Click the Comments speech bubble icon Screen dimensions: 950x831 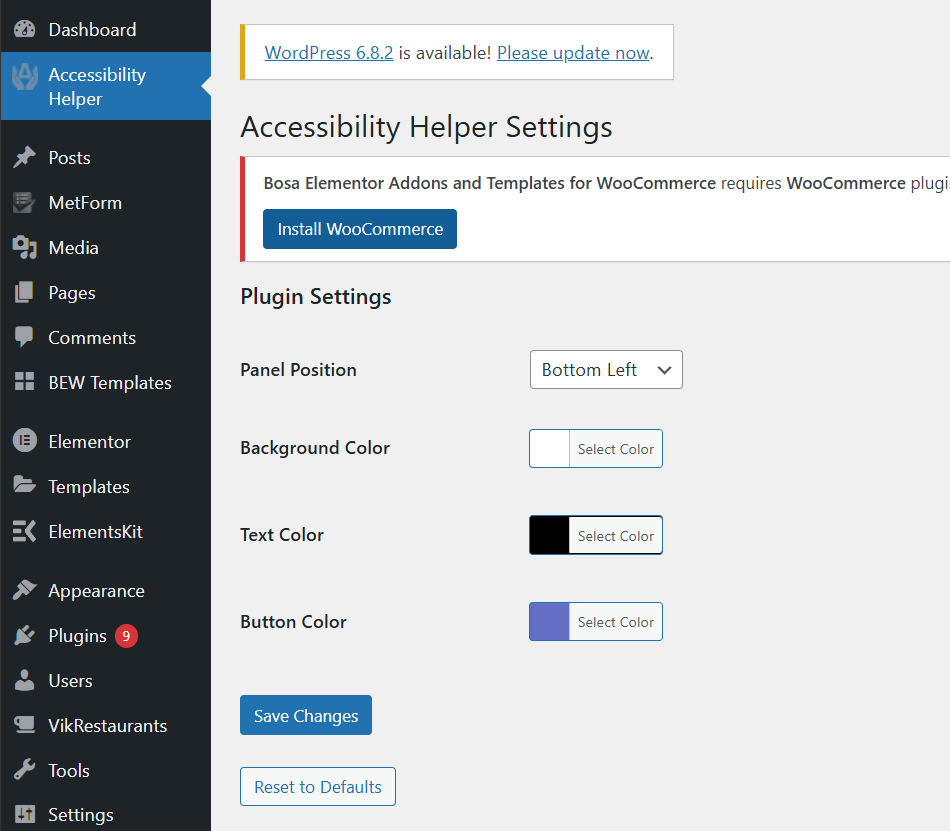24,337
